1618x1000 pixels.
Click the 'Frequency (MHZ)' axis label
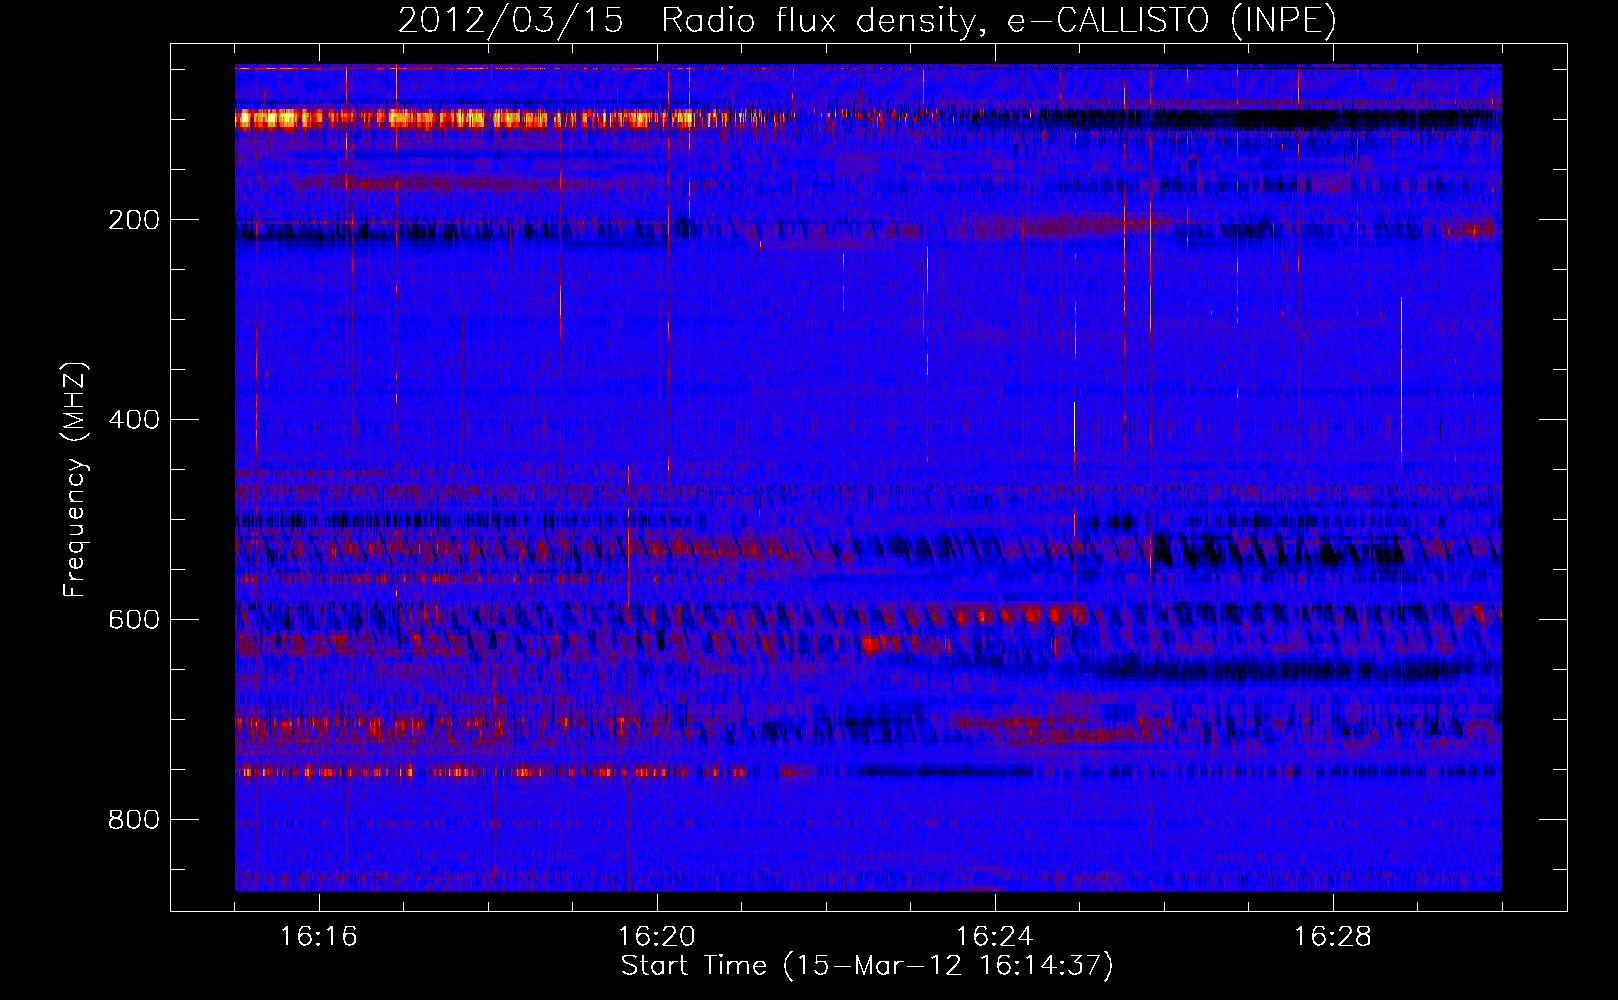(x=75, y=480)
